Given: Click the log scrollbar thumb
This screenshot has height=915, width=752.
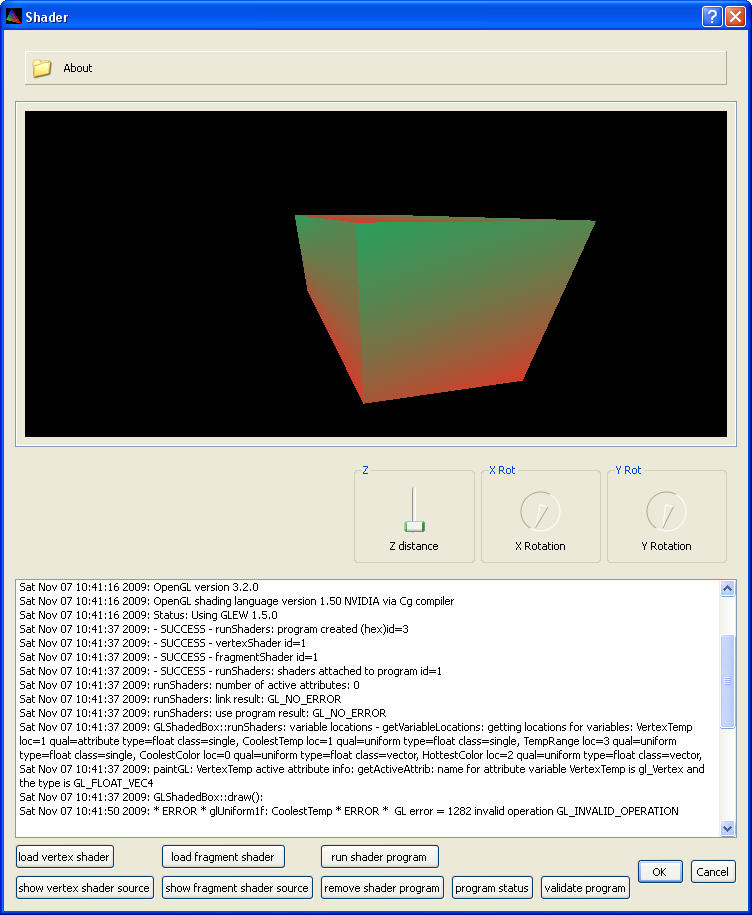Looking at the screenshot, I should tap(727, 681).
